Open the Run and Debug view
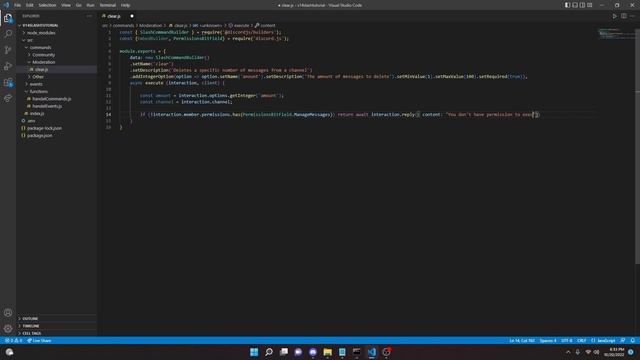640x360 pixels. tap(8, 66)
